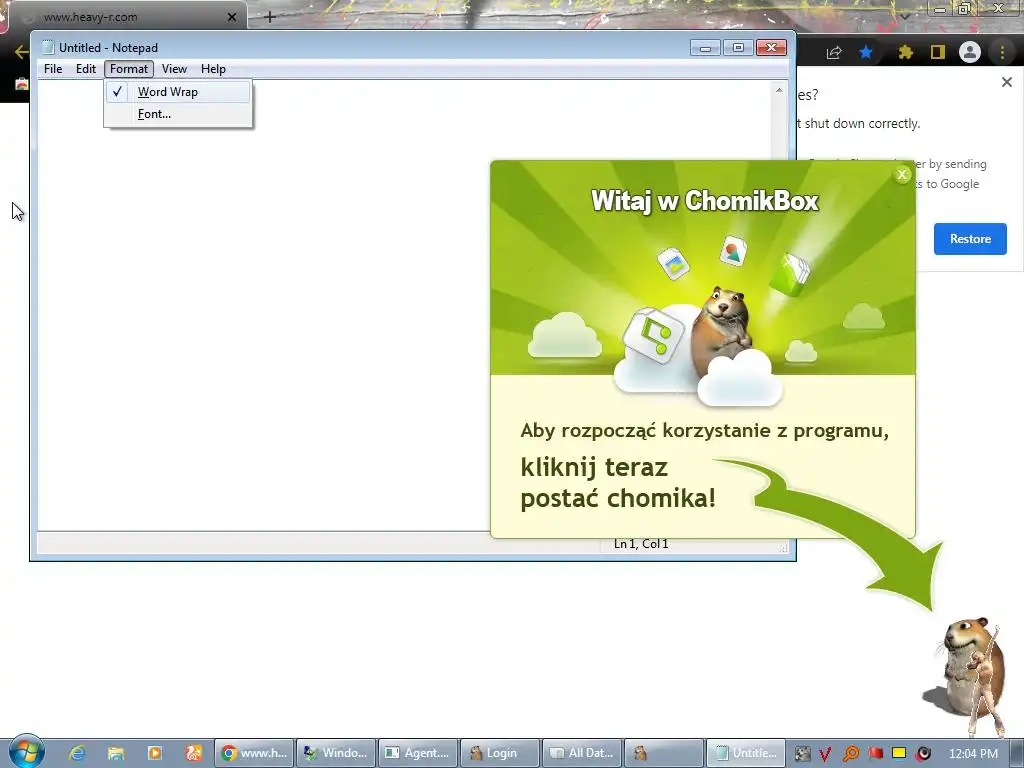Screen dimensions: 1024x768
Task: Open Windows Media Player taskbar icon
Action: (x=155, y=753)
